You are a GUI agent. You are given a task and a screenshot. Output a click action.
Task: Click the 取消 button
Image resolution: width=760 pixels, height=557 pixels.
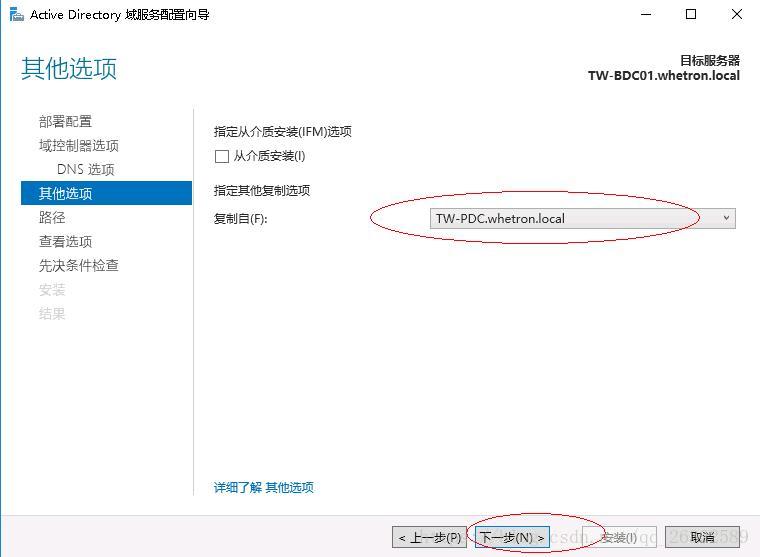point(702,537)
